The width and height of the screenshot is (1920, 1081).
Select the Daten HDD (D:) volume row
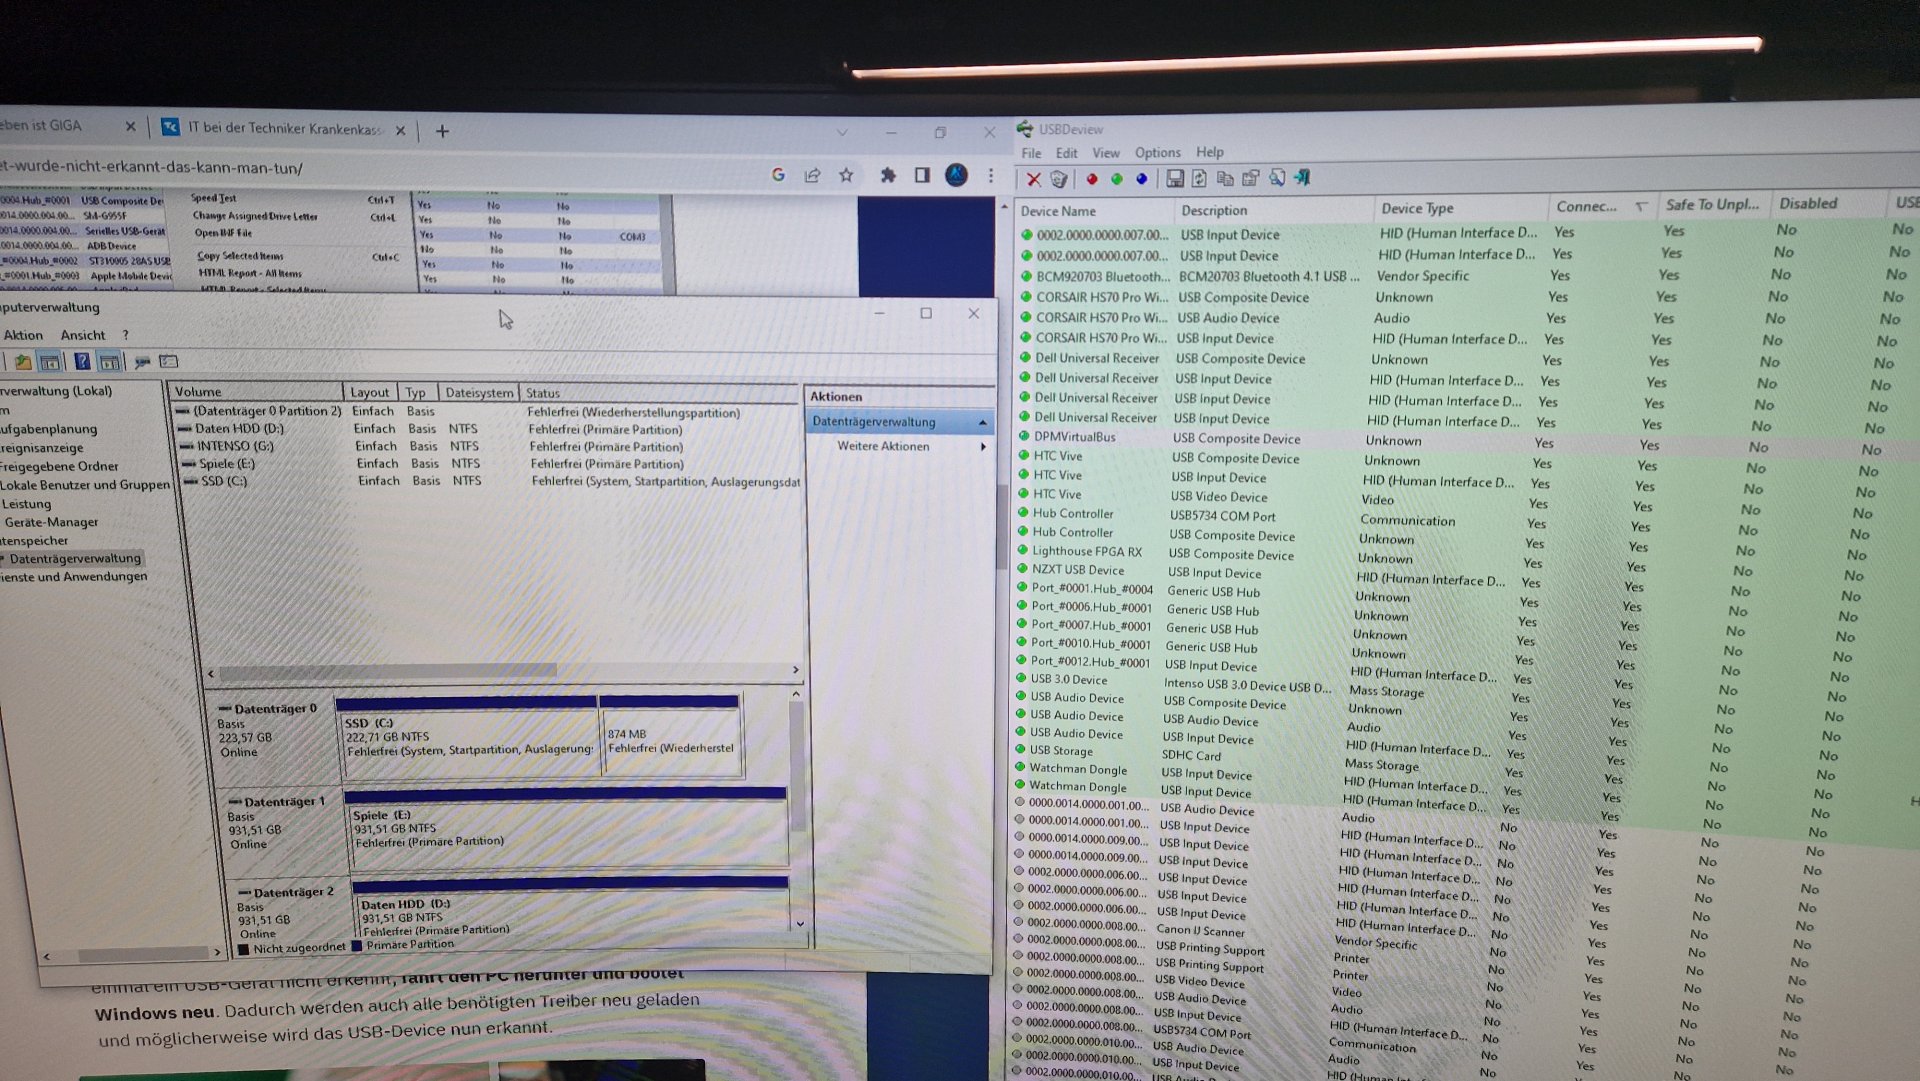(487, 429)
